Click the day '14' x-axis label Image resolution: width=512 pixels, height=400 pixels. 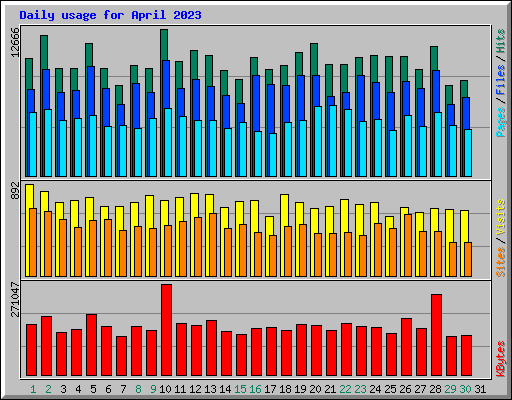tap(225, 389)
